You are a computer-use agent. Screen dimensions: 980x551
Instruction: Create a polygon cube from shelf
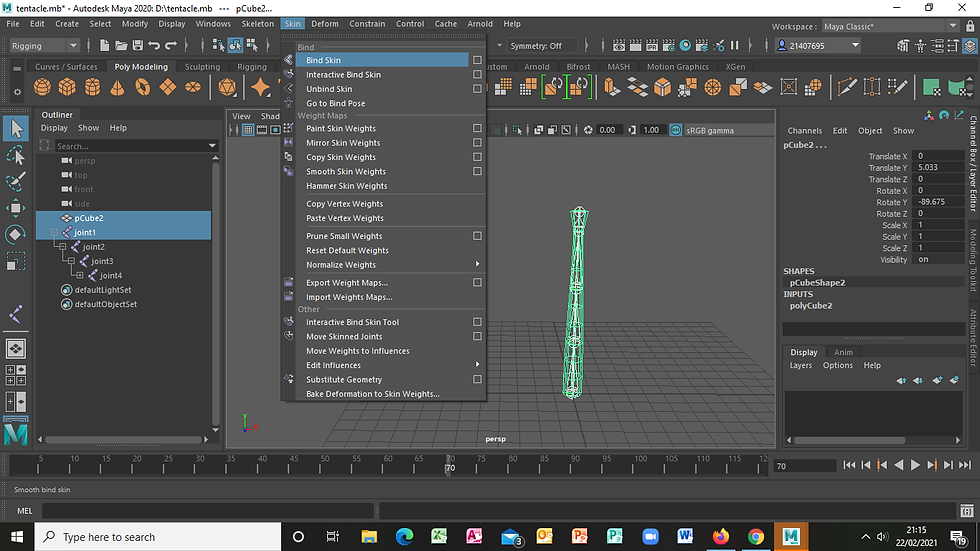coord(67,87)
